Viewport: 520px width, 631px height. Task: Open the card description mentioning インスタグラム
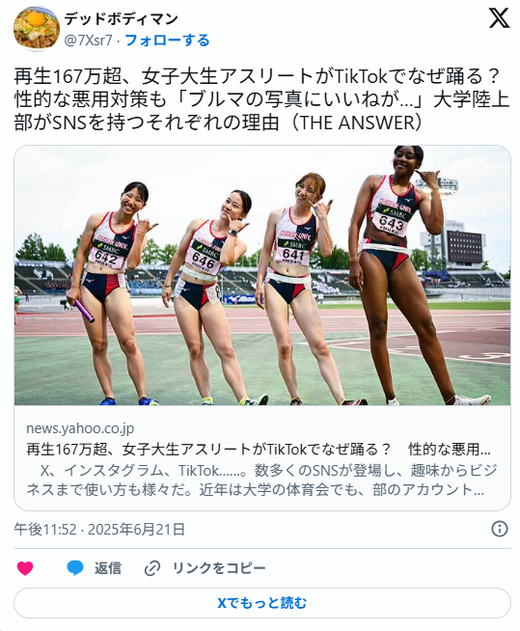coord(262,480)
